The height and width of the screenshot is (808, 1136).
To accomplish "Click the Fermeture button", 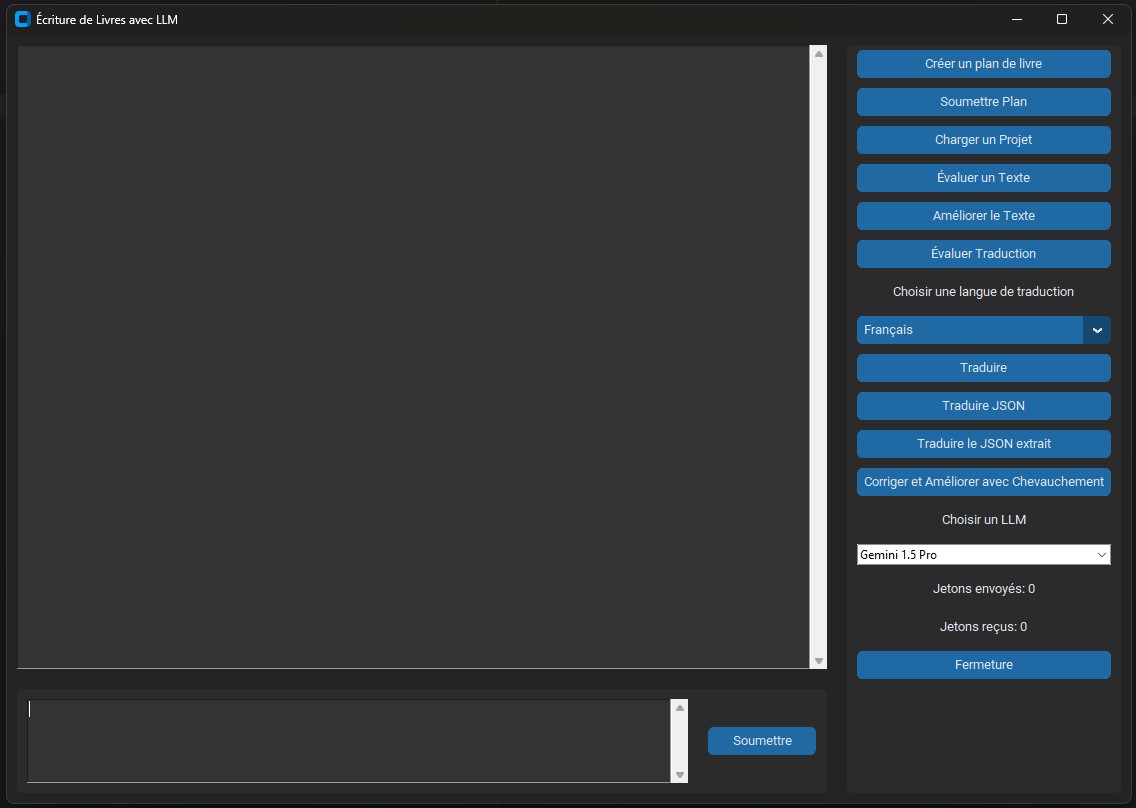I will pyautogui.click(x=983, y=665).
